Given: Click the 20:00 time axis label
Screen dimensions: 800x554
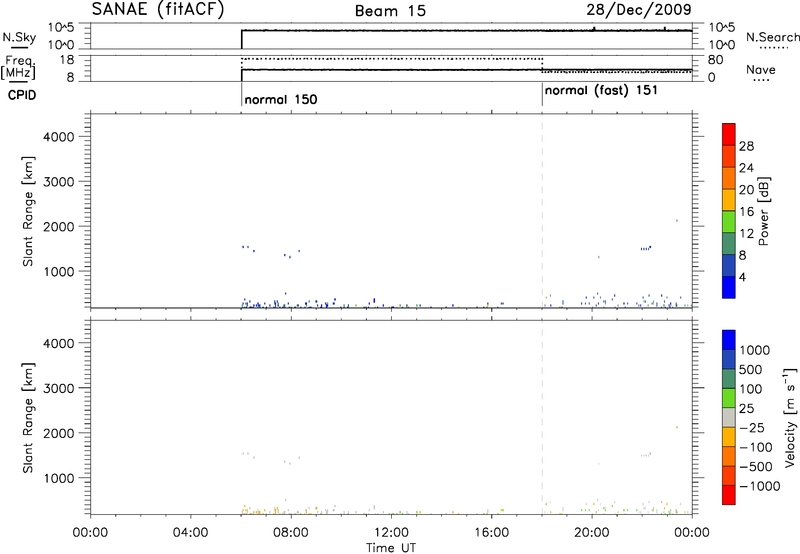Looking at the screenshot, I should pos(592,533).
